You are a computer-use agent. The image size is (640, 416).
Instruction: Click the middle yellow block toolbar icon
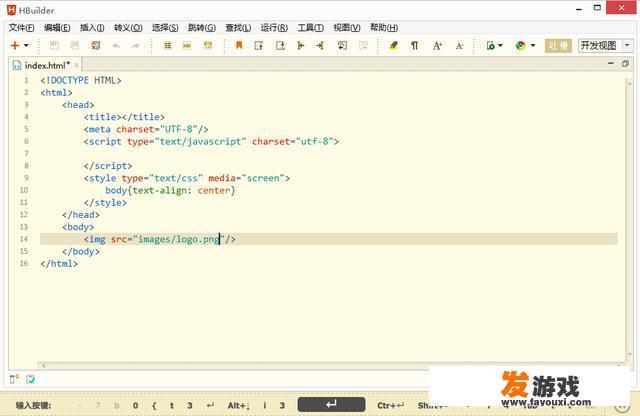[187, 45]
